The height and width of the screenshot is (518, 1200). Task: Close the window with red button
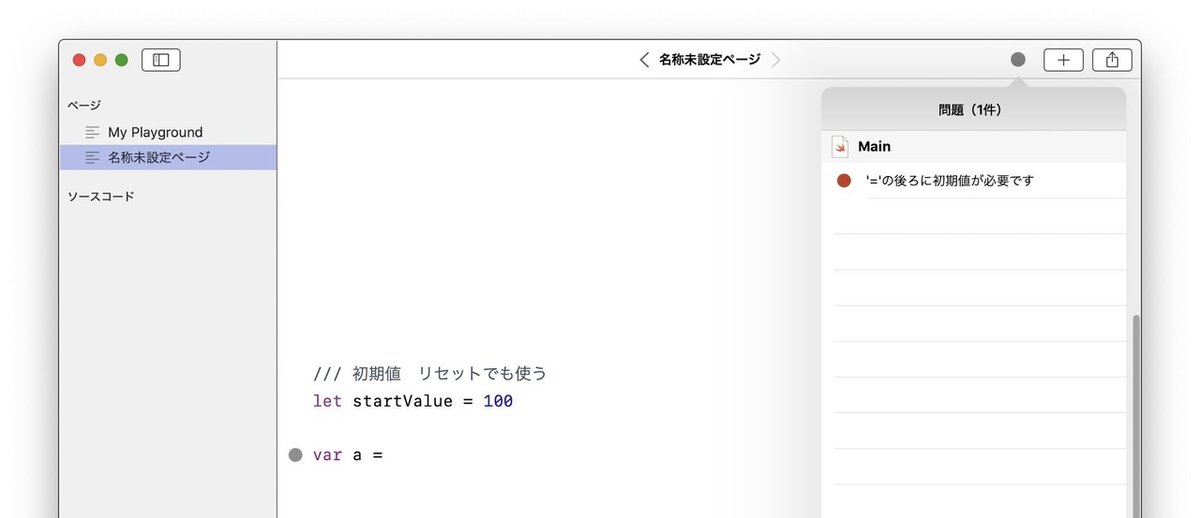click(x=80, y=60)
